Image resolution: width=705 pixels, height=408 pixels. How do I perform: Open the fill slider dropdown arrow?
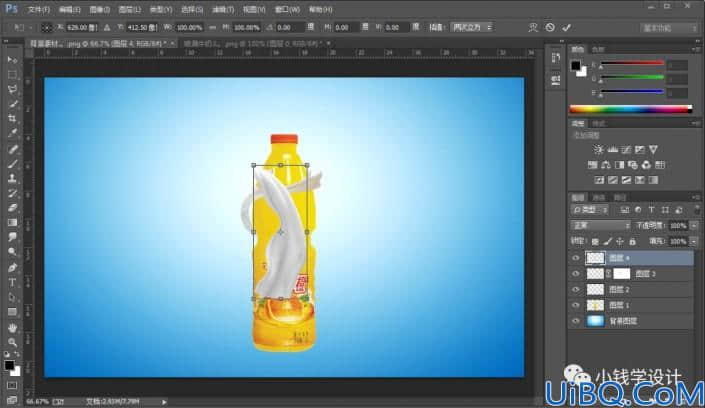point(694,242)
